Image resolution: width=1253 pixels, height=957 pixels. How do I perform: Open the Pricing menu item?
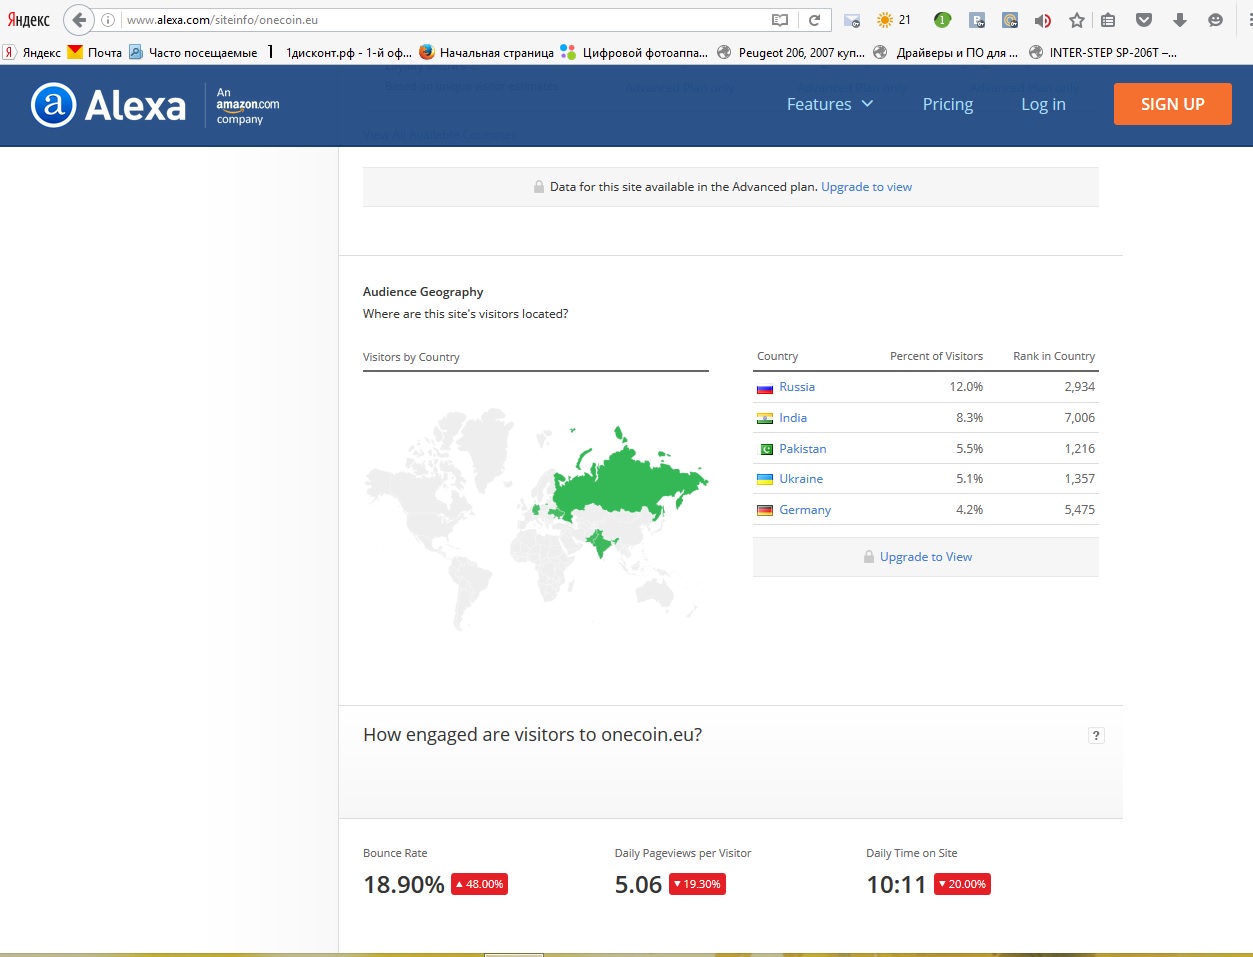pos(947,104)
